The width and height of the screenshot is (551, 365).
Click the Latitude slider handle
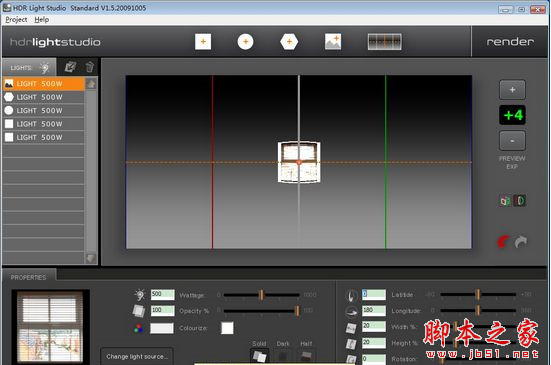478,295
